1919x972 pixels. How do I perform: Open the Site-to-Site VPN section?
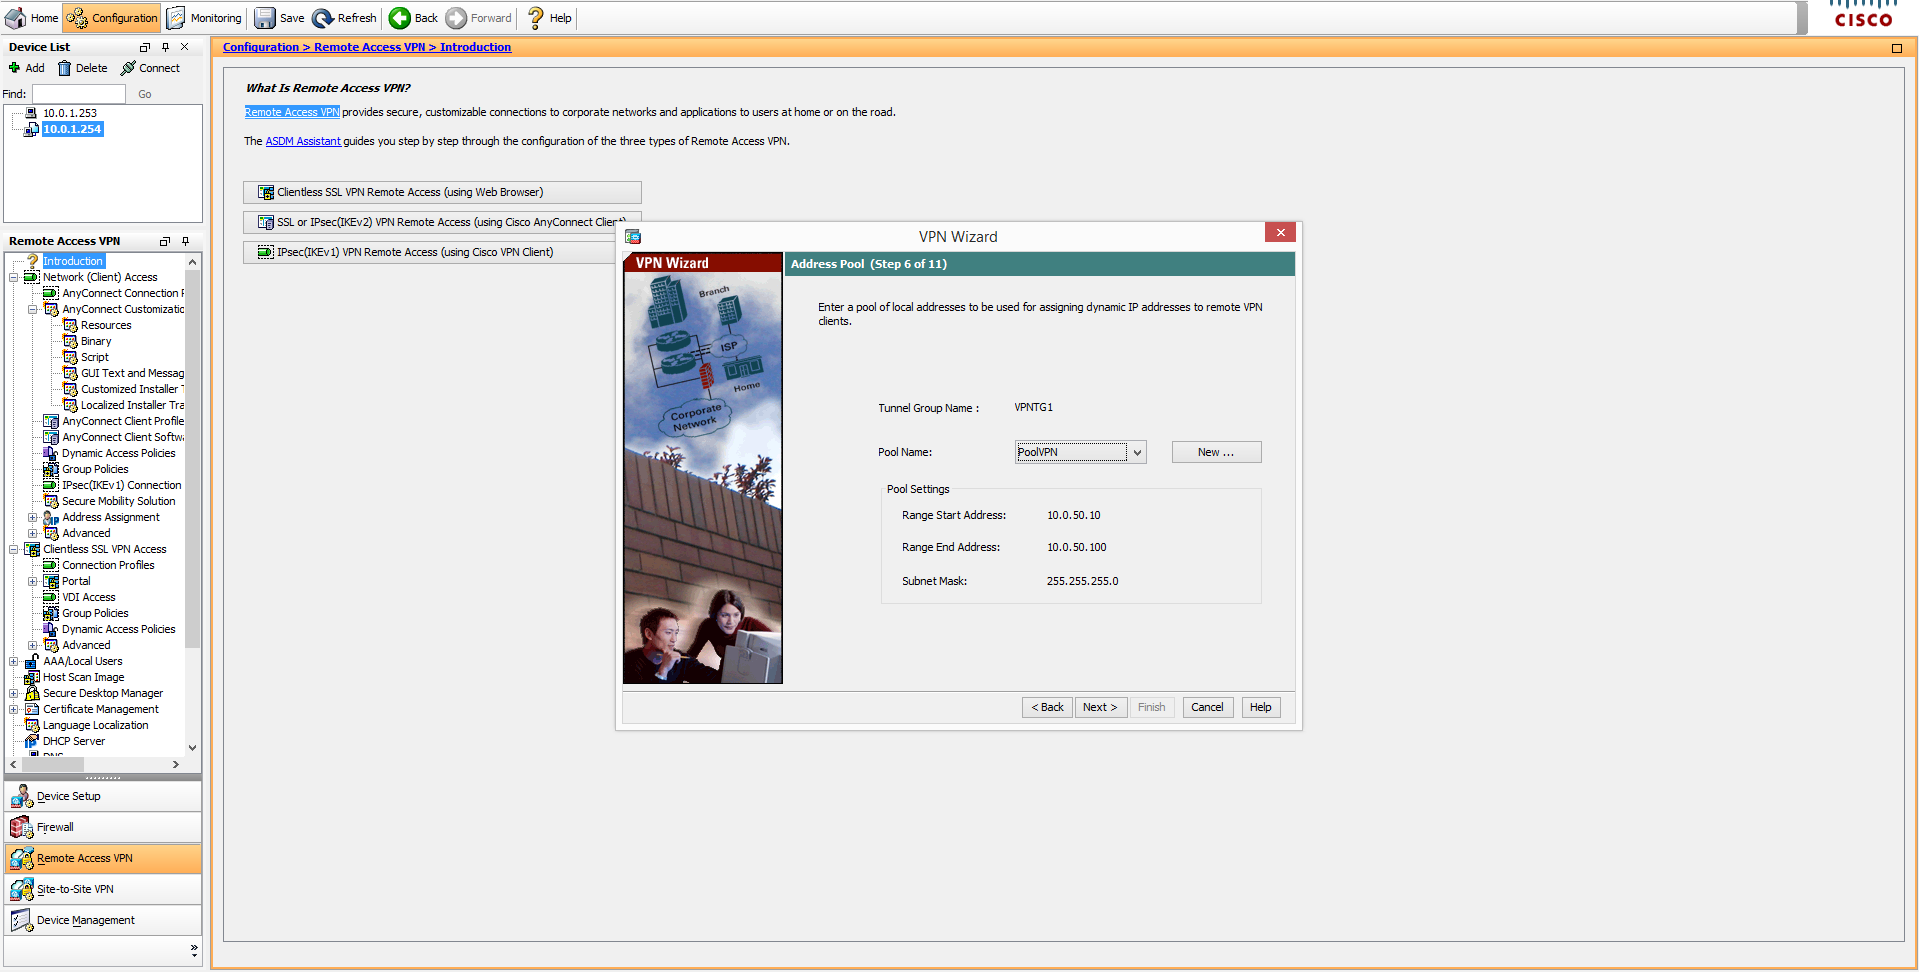coord(103,889)
